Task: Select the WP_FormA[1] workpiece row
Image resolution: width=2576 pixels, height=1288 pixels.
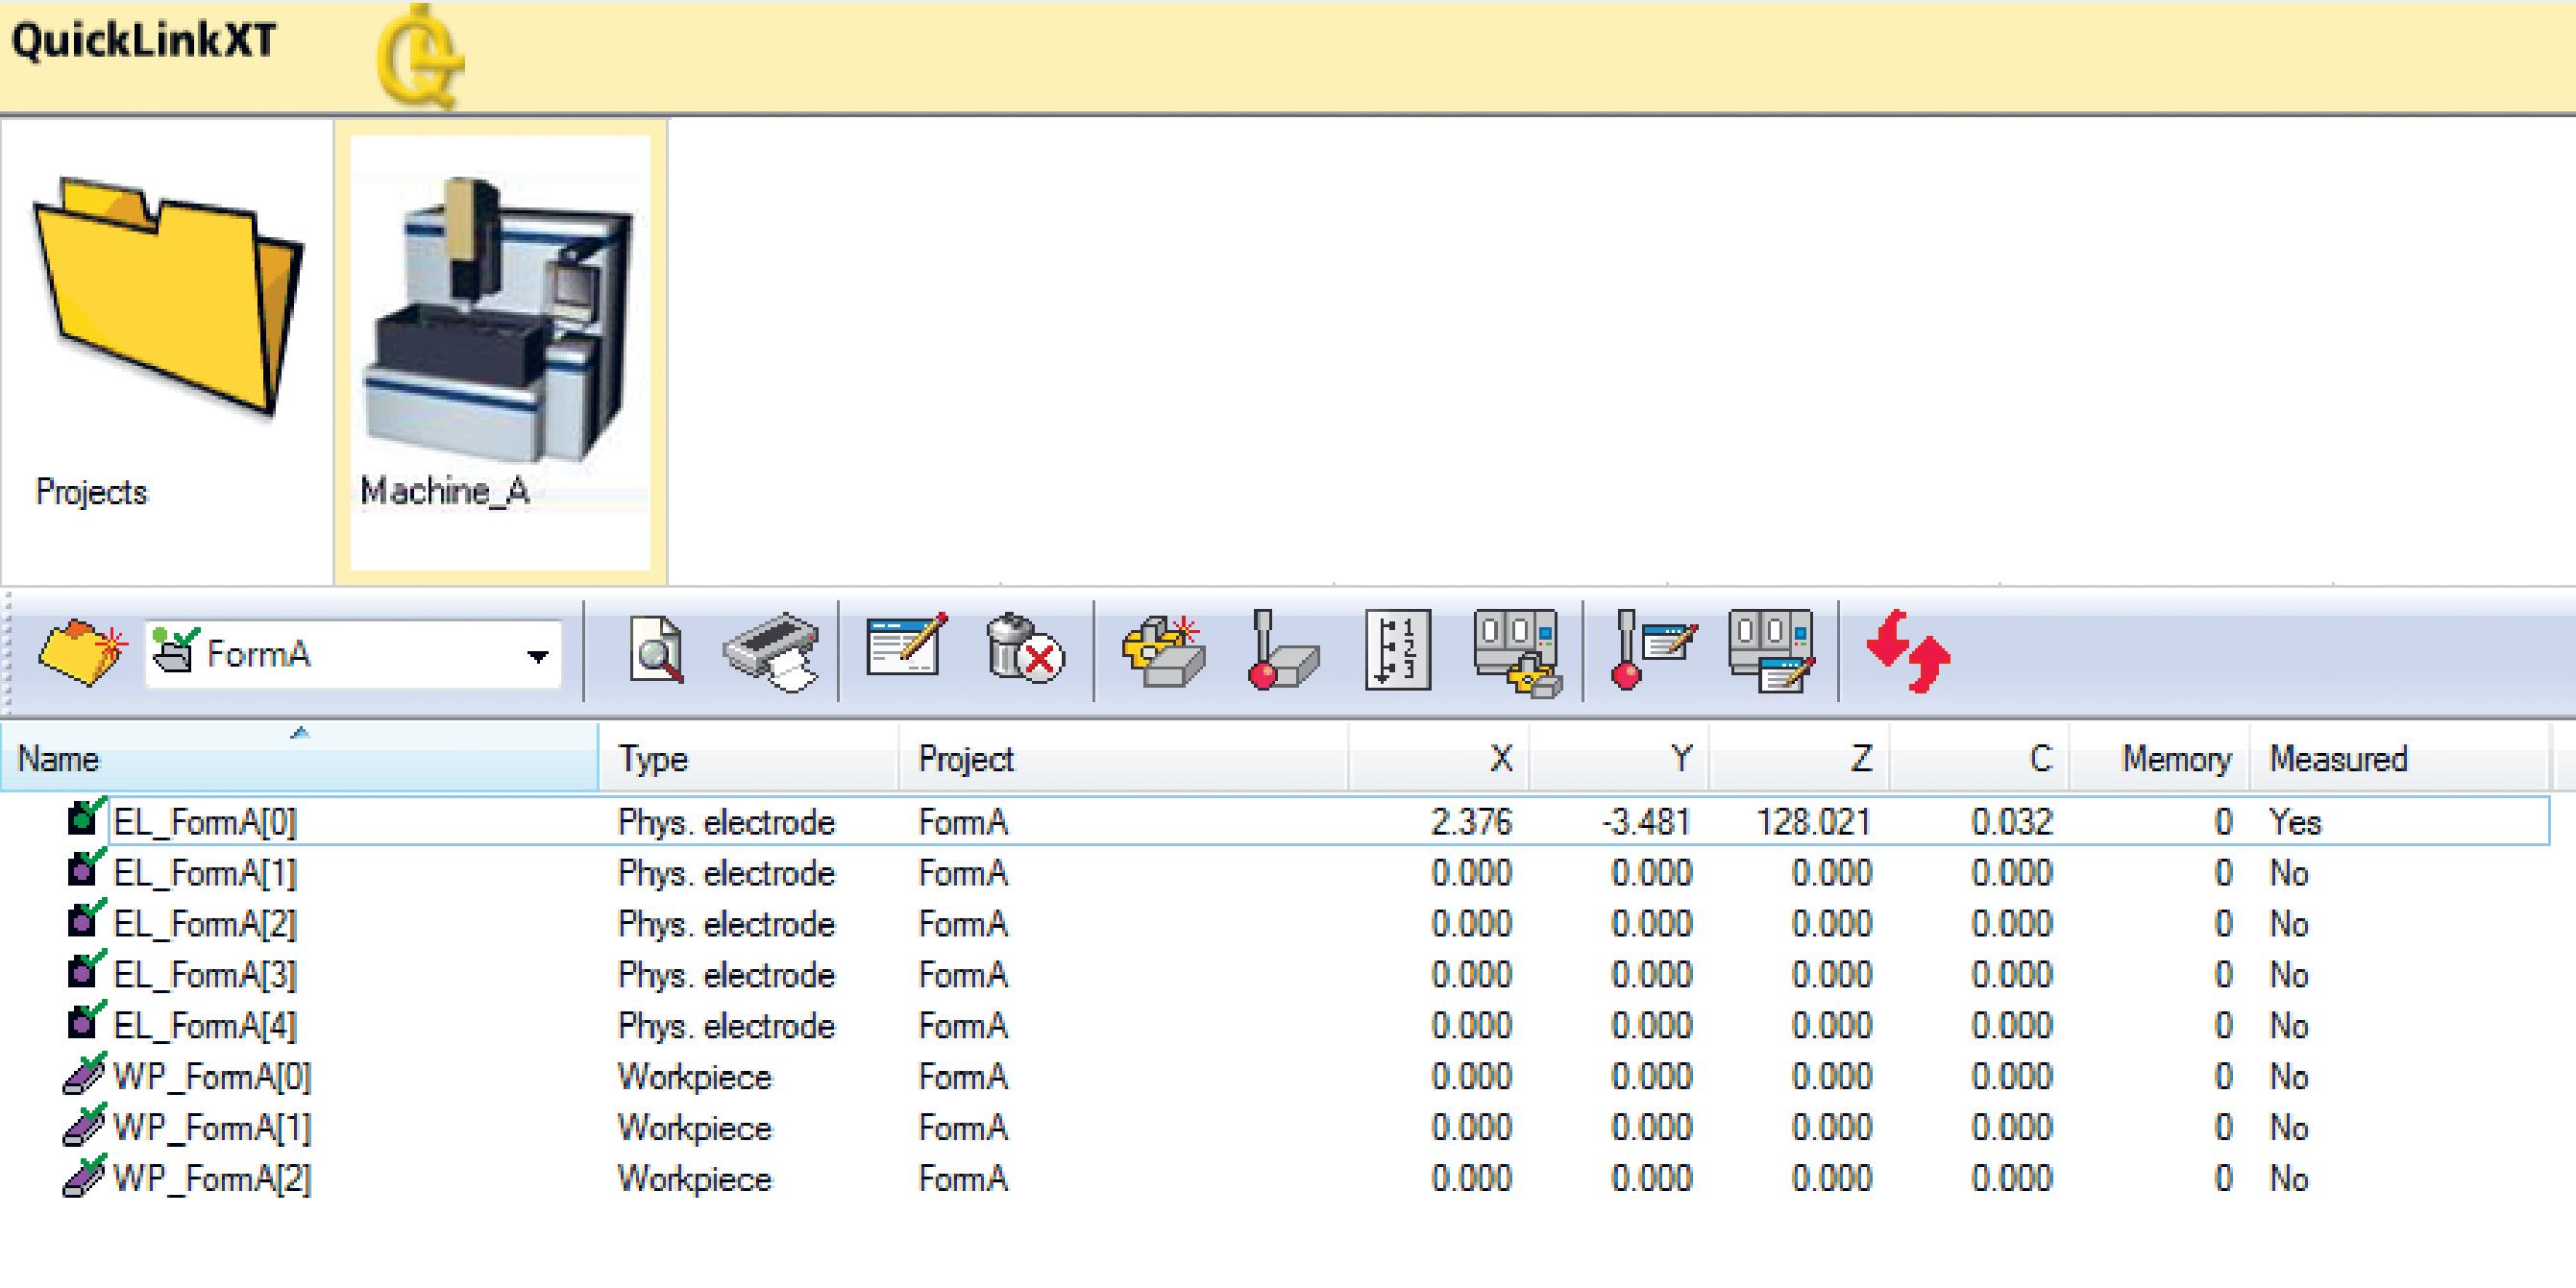Action: point(212,1128)
